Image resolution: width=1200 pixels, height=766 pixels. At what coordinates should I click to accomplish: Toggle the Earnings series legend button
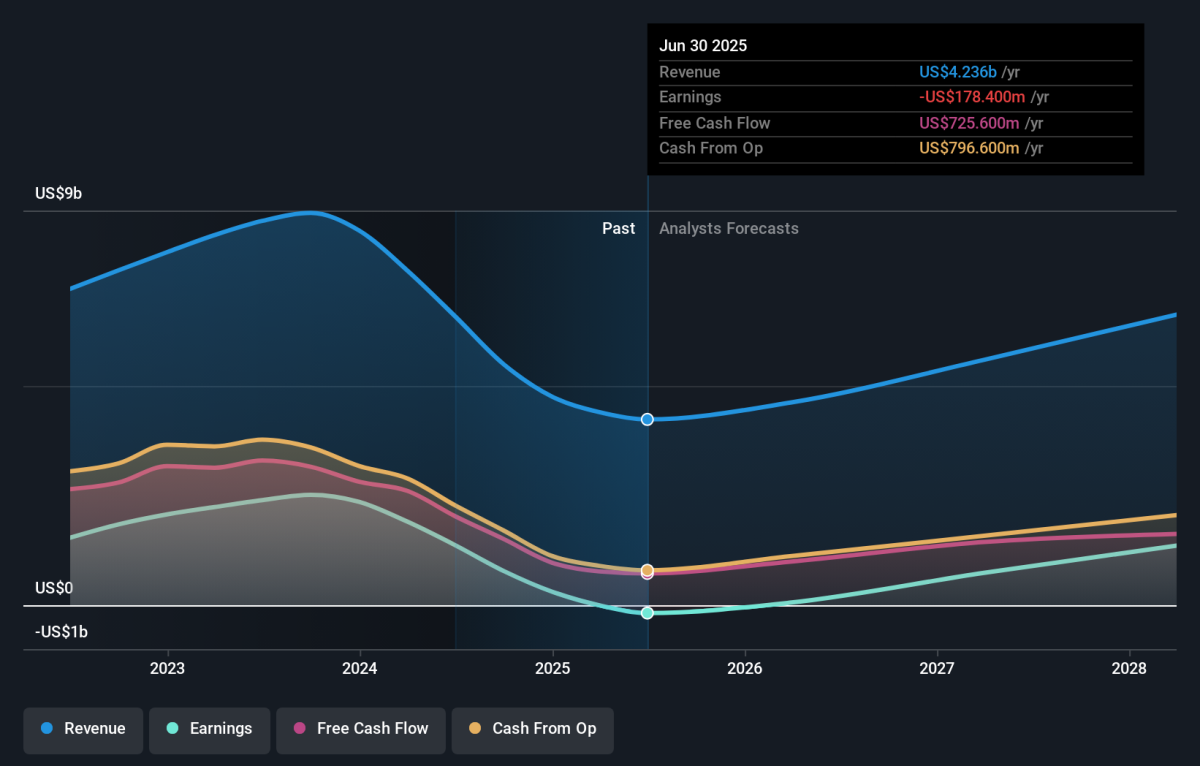(209, 729)
